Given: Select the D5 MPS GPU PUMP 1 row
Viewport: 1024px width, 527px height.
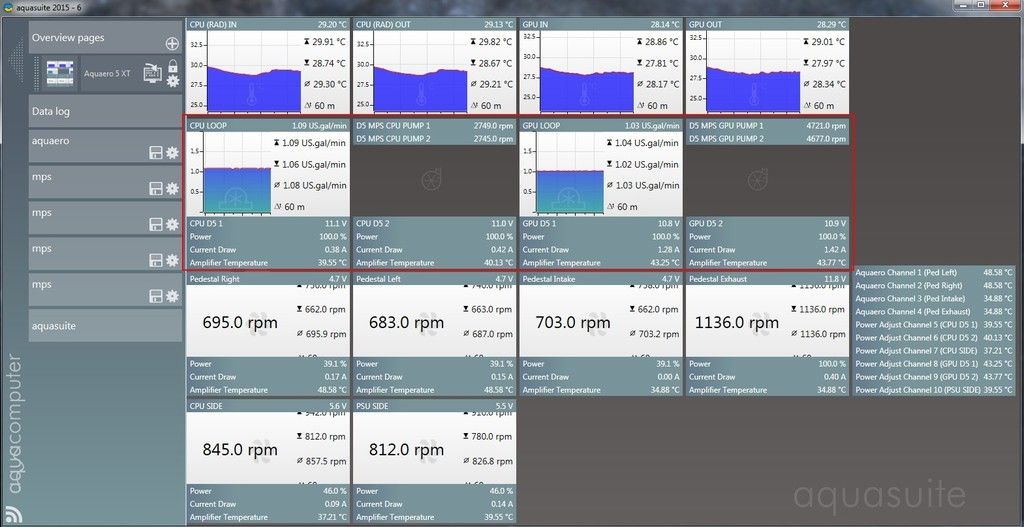Looking at the screenshot, I should pyautogui.click(x=767, y=125).
